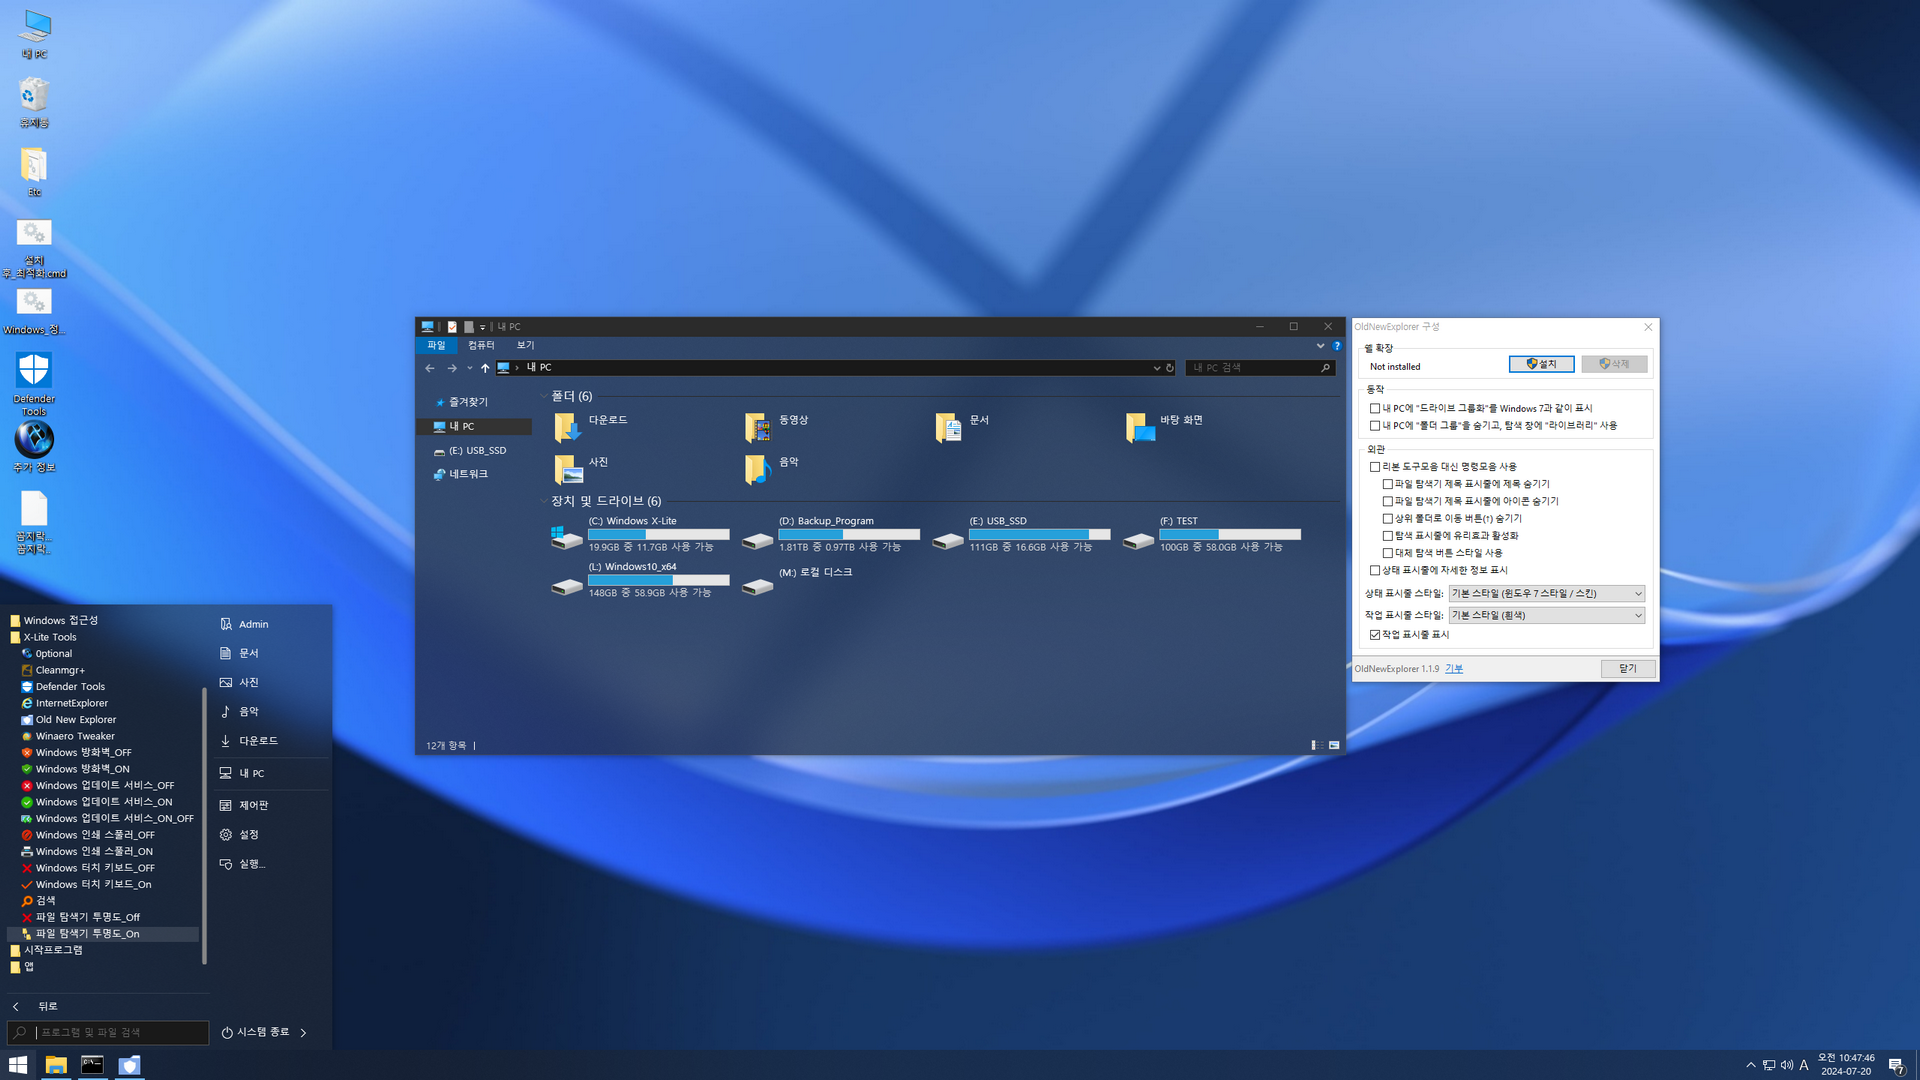Open the taskbar style dropdown
The image size is (1920, 1080).
1546,616
